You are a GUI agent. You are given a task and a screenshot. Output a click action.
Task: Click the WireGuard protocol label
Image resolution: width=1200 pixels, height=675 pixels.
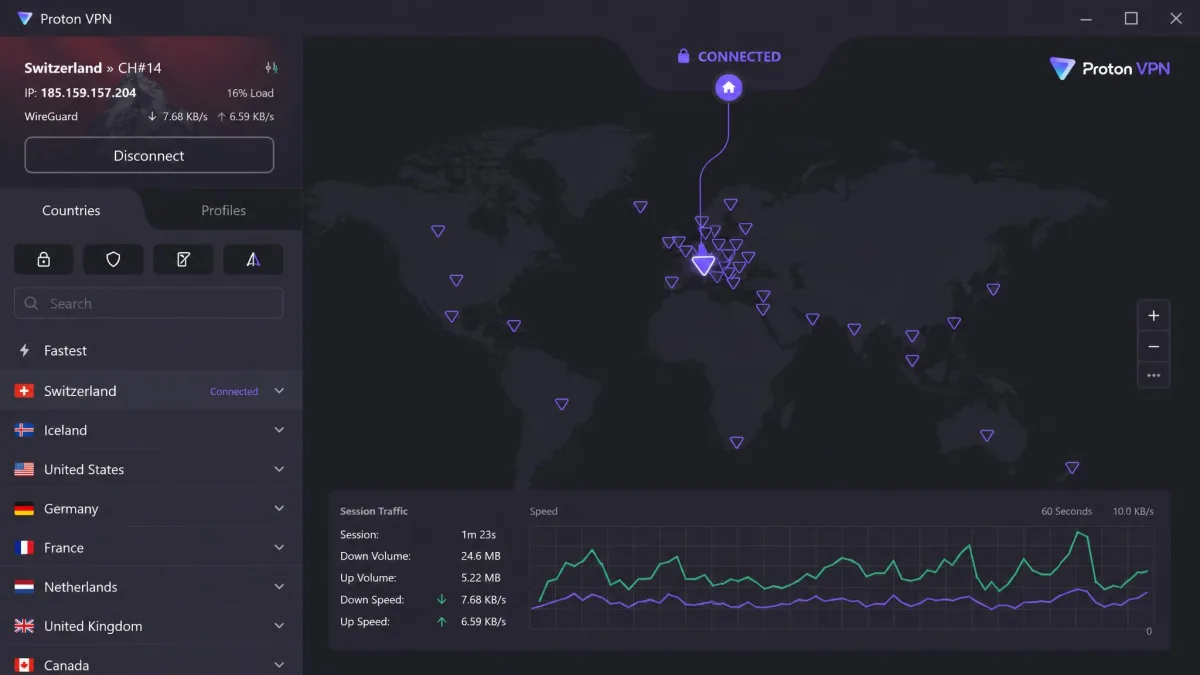click(51, 116)
